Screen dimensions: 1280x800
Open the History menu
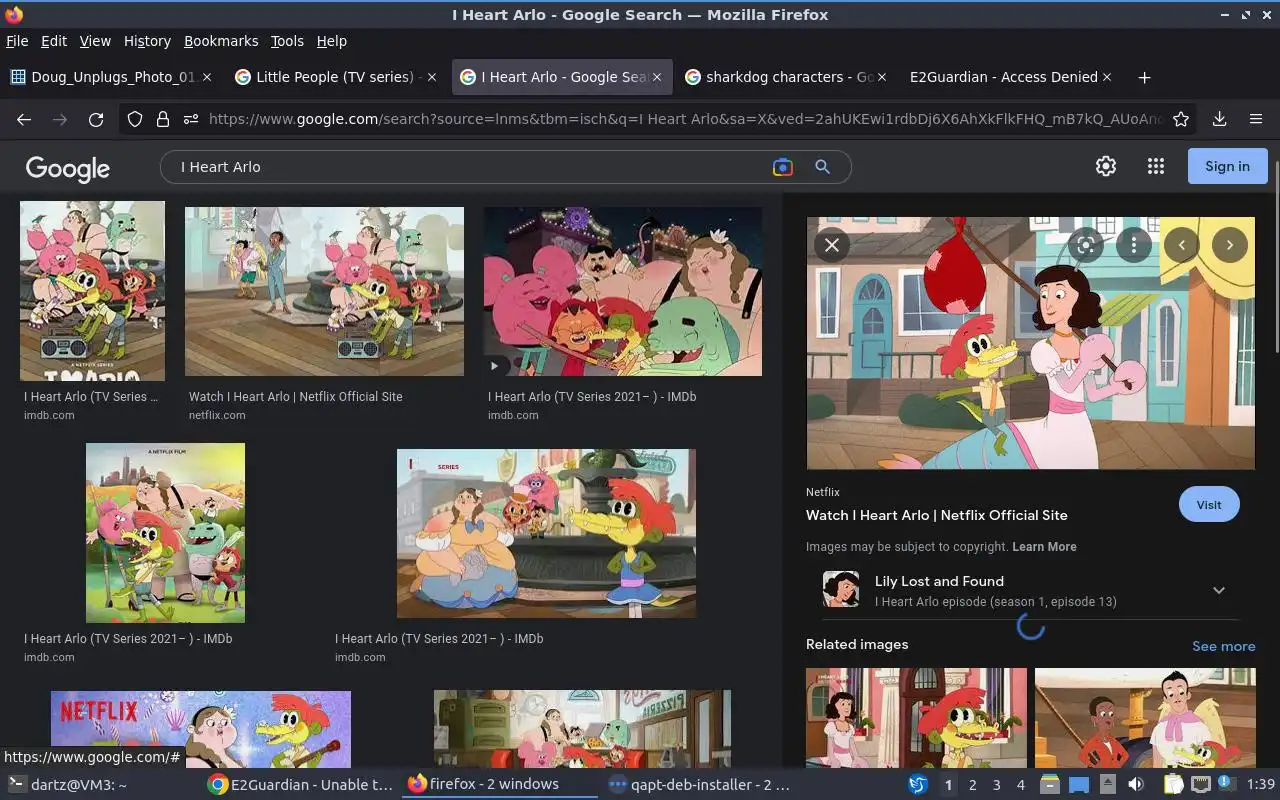tap(147, 41)
